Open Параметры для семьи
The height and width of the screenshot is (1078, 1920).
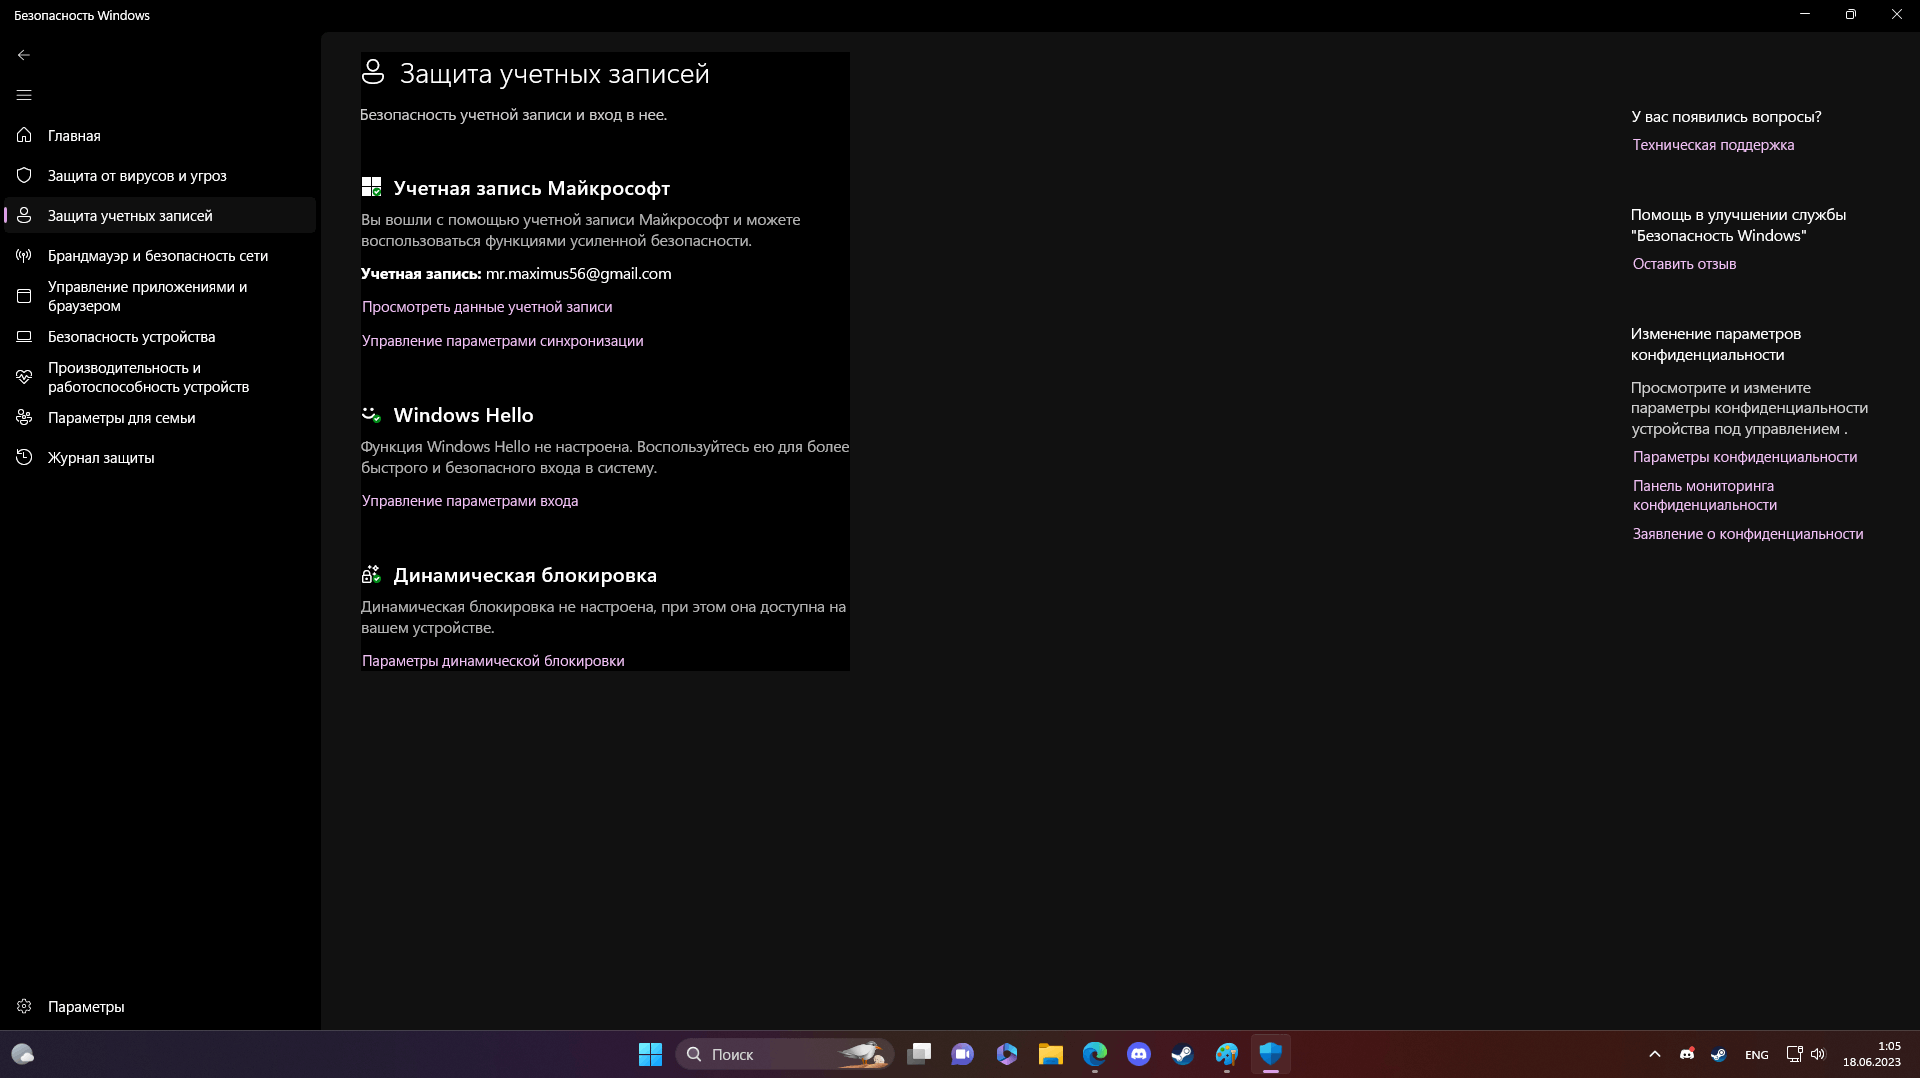tap(160, 417)
